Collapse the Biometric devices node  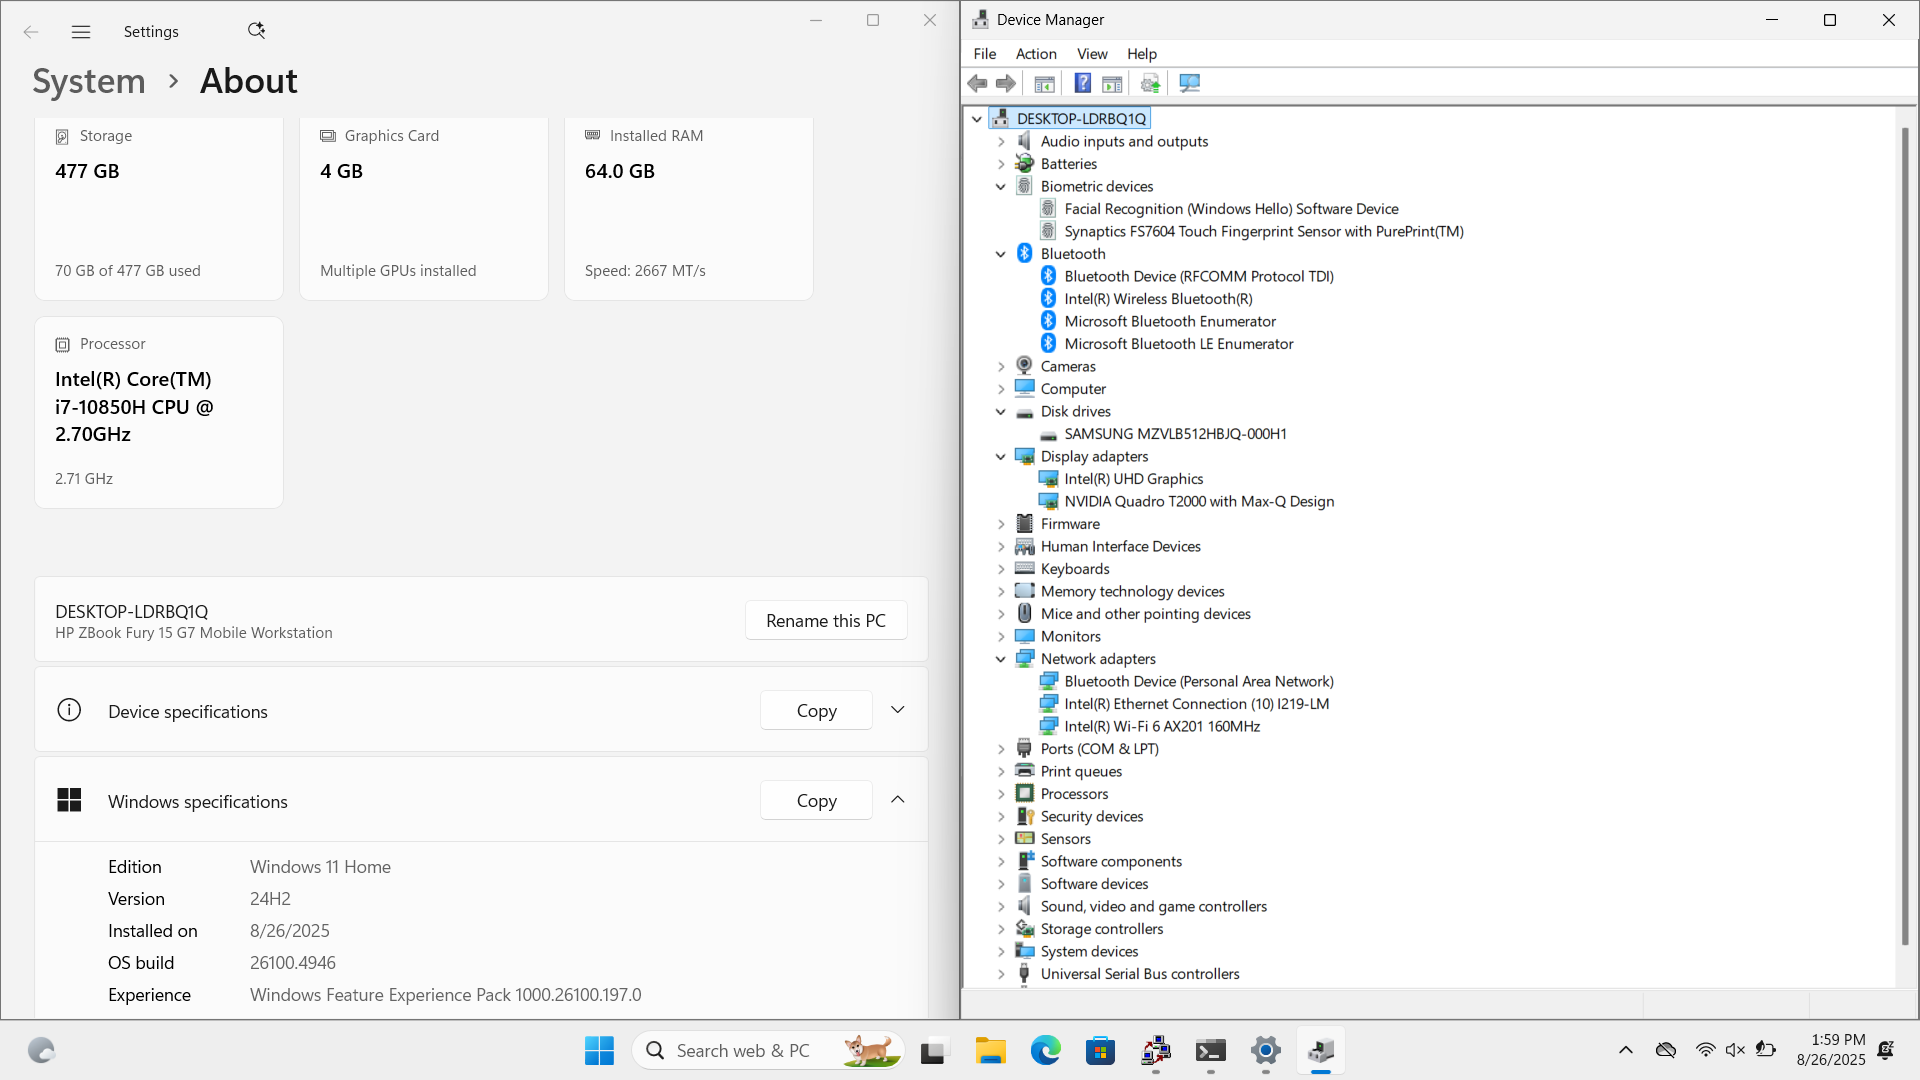coord(1001,187)
